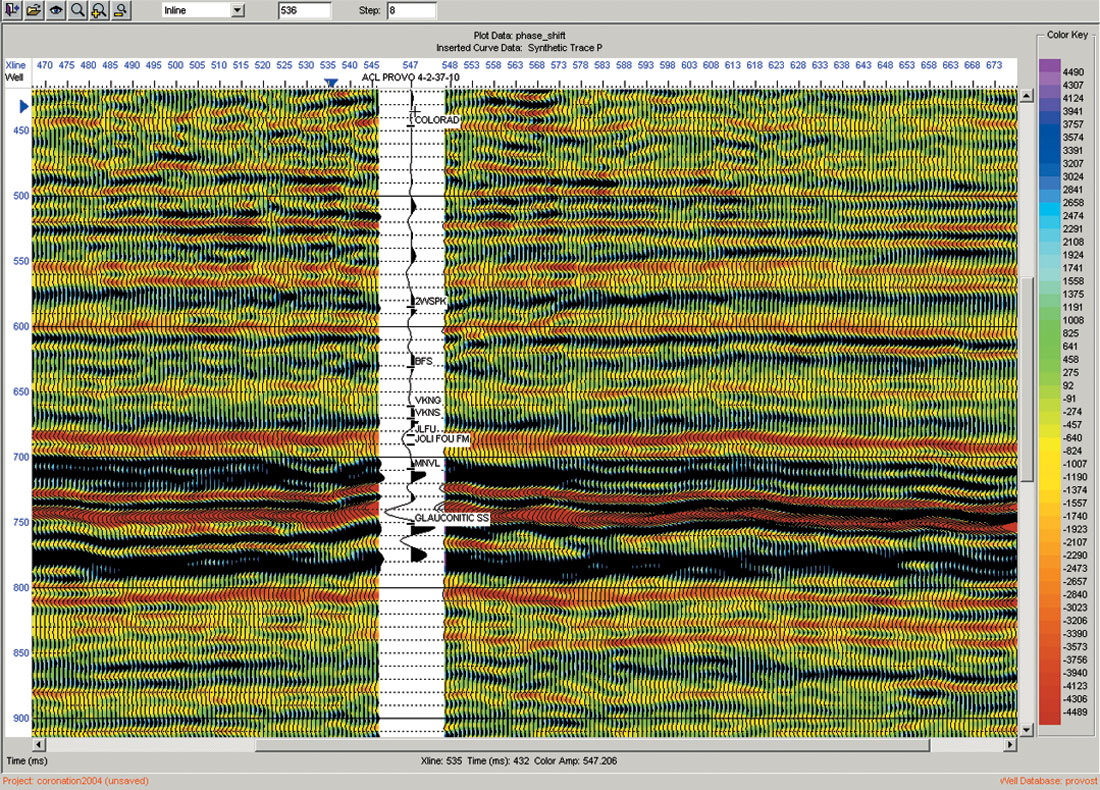Click the exit door icon in the toolbar
Screen dimensions: 1100x790
coord(12,10)
